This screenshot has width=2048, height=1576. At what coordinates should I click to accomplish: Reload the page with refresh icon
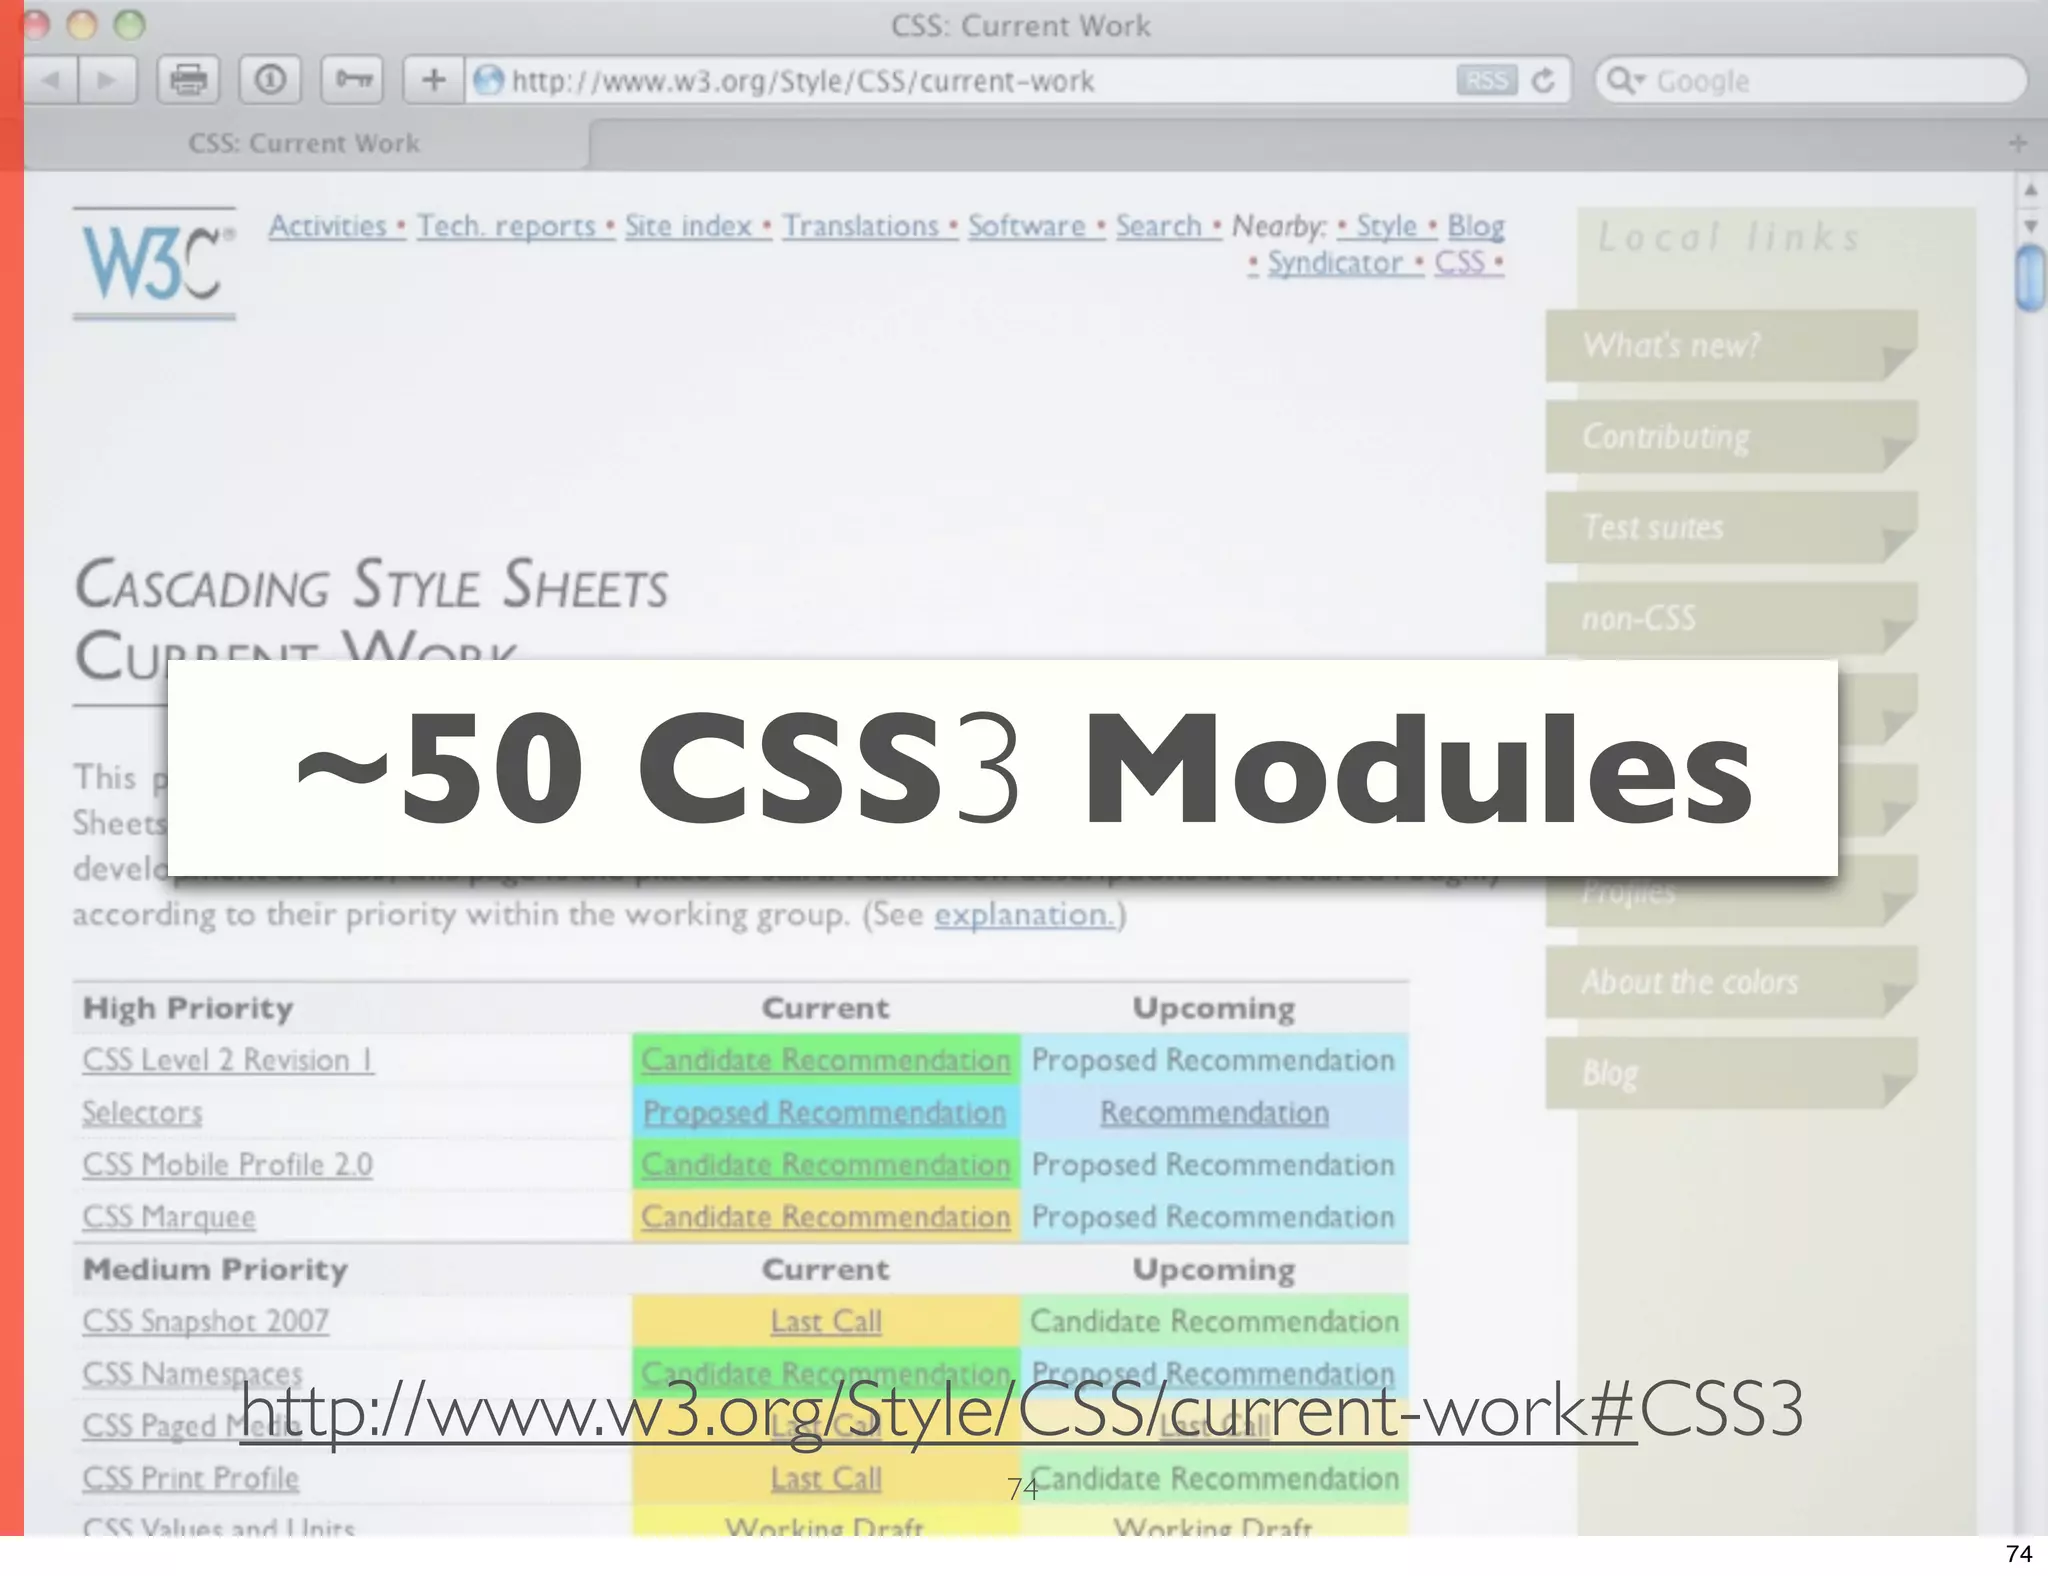click(x=1543, y=80)
